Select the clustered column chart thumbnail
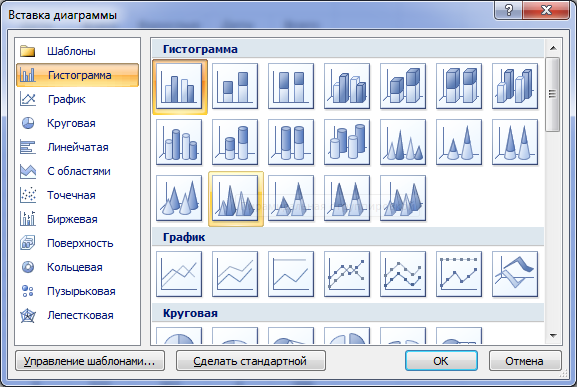This screenshot has height=387, width=577. [x=179, y=86]
